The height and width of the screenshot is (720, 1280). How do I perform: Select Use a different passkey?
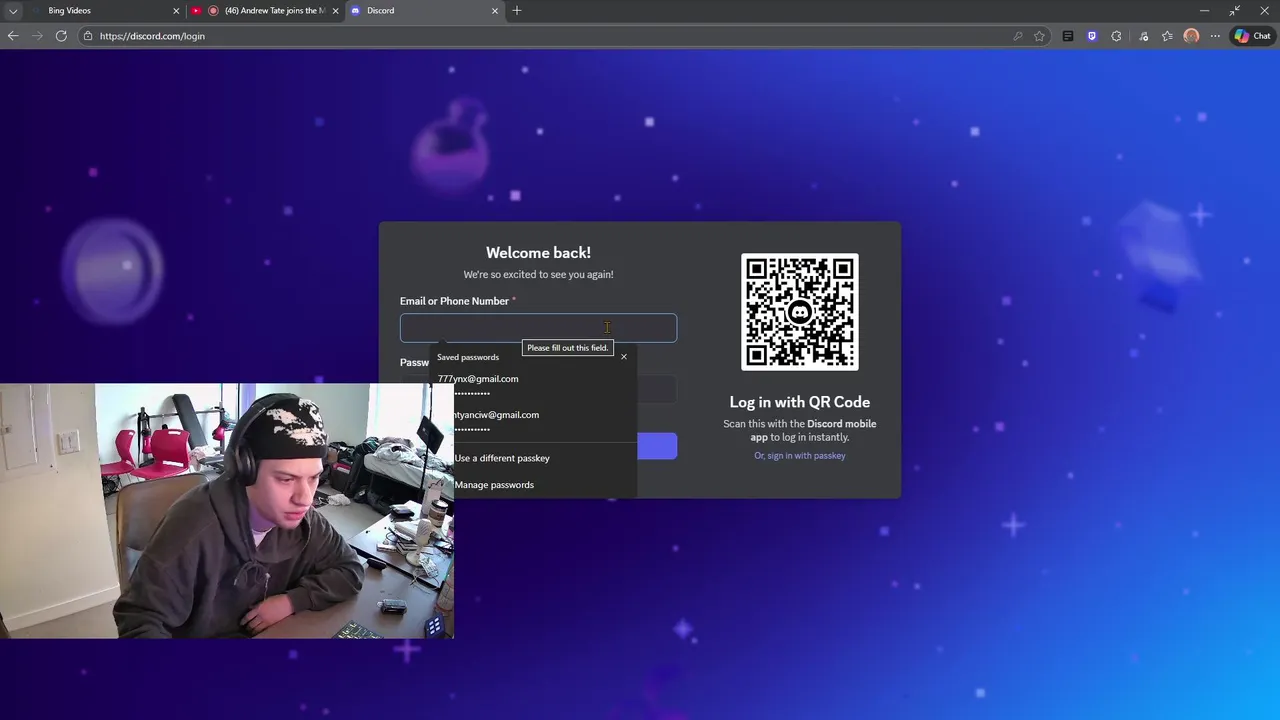tap(502, 458)
